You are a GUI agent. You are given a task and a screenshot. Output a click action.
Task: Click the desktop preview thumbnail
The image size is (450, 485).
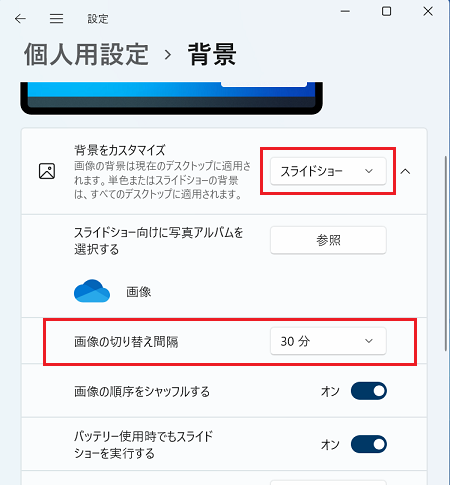pos(171,98)
